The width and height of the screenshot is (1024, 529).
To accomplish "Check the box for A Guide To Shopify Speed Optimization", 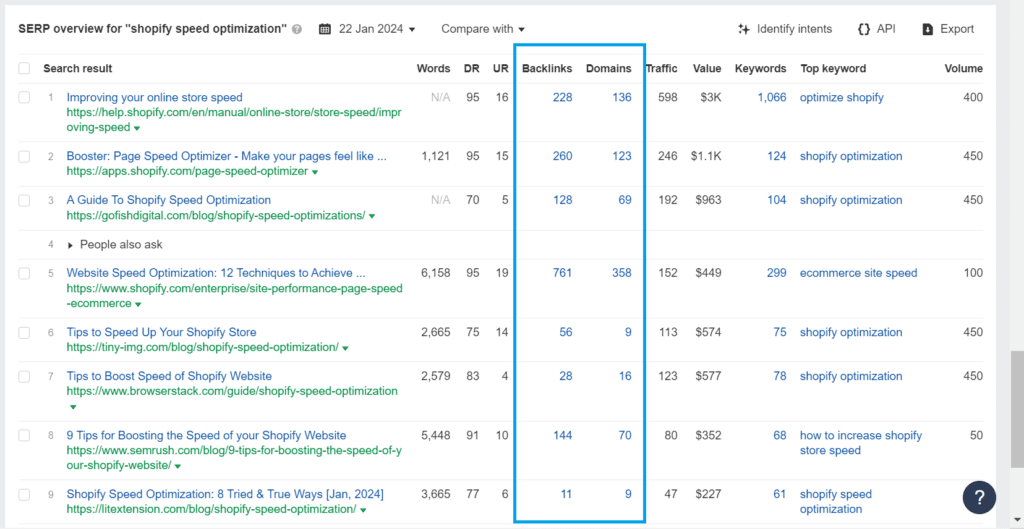I will [x=24, y=200].
